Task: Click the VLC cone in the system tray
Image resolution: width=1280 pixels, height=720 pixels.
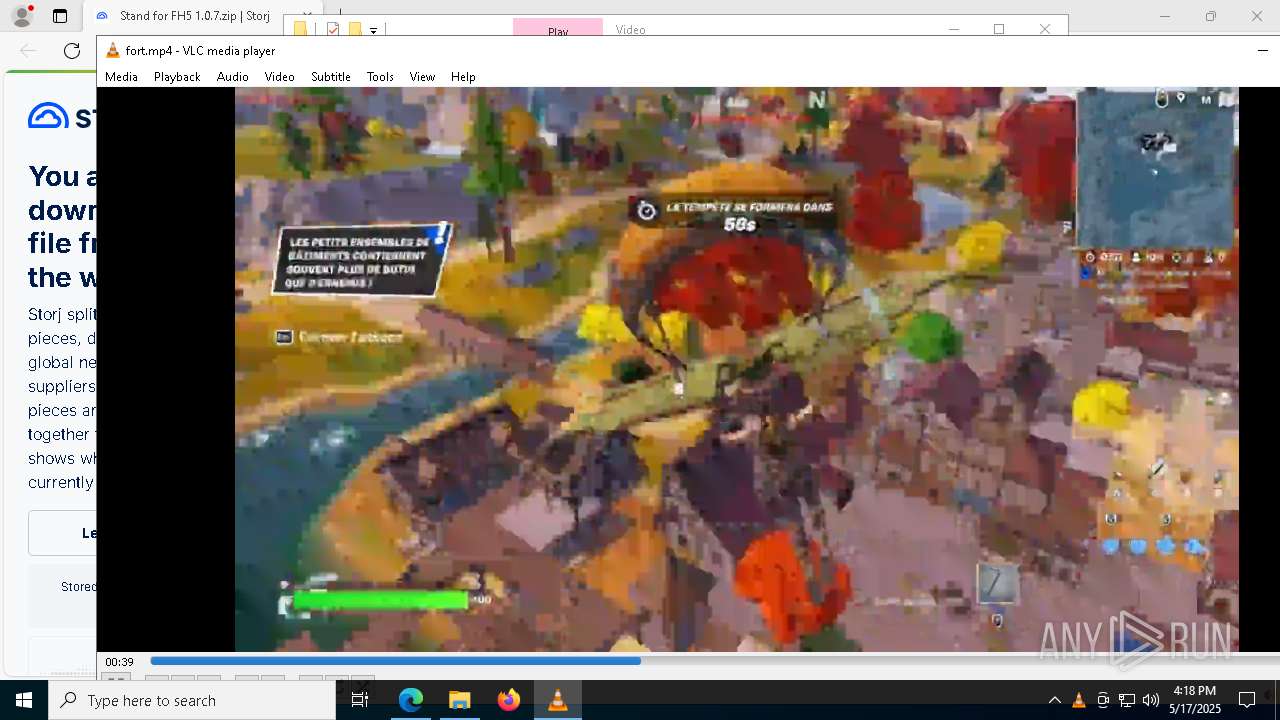Action: [x=1078, y=700]
